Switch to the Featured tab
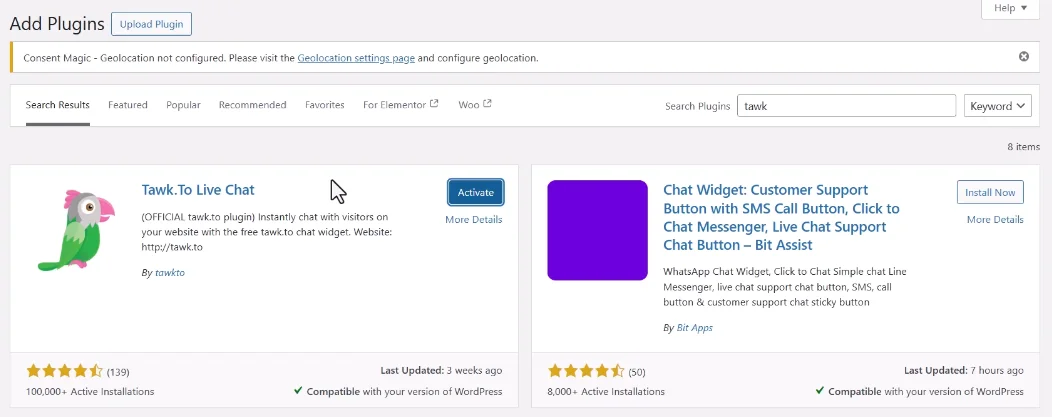Screen dimensions: 1052x417 click(128, 105)
